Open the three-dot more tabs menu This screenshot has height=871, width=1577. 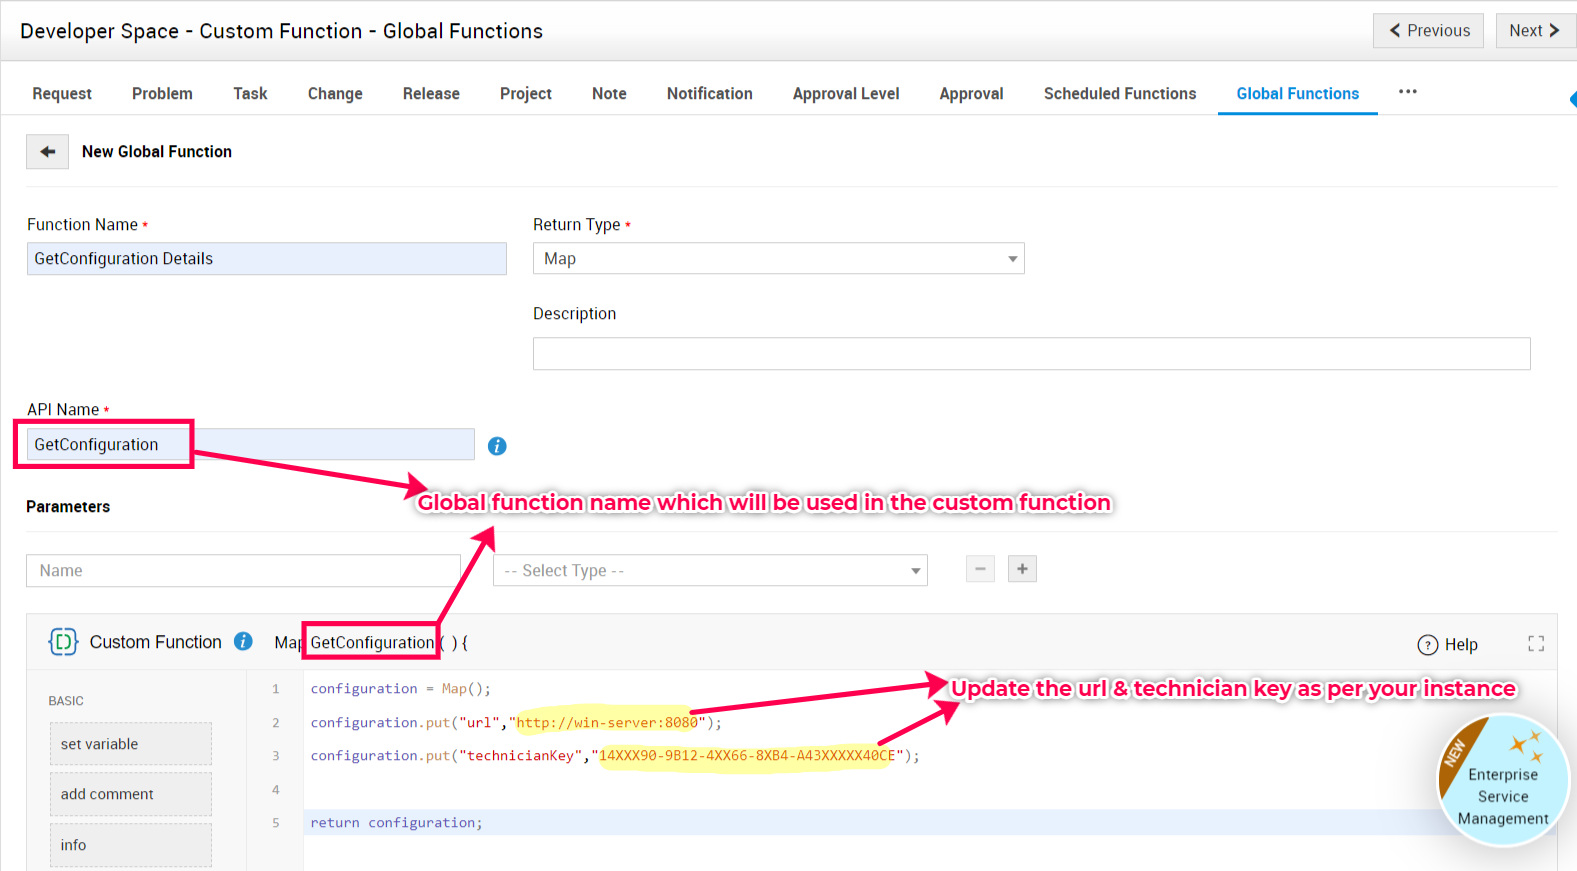(1407, 92)
